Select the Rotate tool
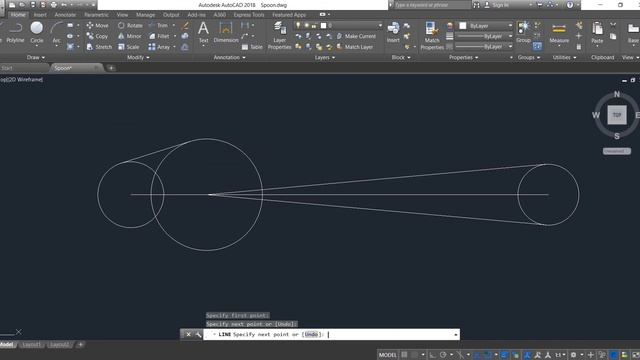640x360 pixels. [130, 25]
